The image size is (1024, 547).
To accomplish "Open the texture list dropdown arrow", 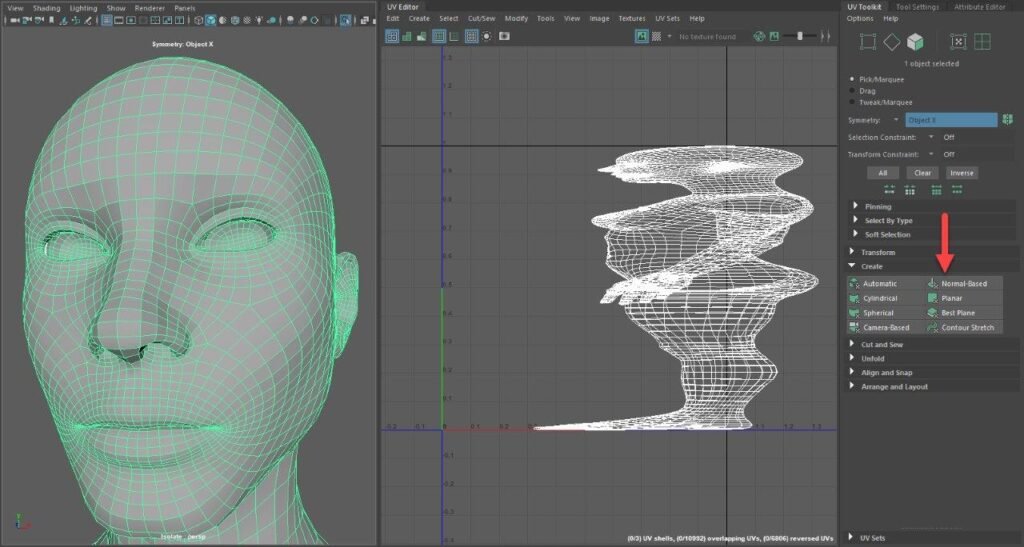I will click(669, 37).
